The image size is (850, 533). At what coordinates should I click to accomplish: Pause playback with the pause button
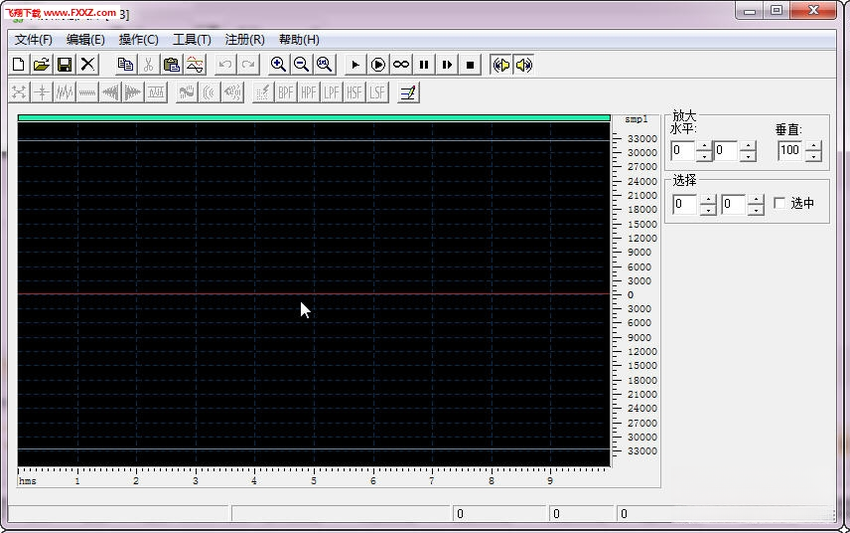click(x=424, y=65)
